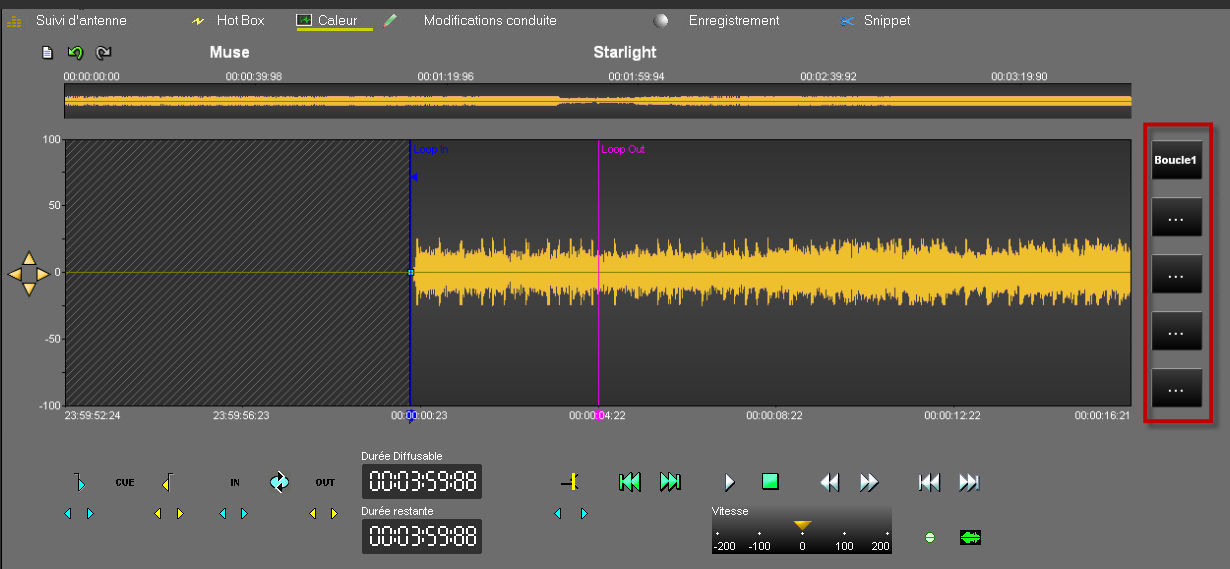Viewport: 1230px width, 569px height.
Task: Click the silver rewind double-arrow
Action: pos(829,482)
